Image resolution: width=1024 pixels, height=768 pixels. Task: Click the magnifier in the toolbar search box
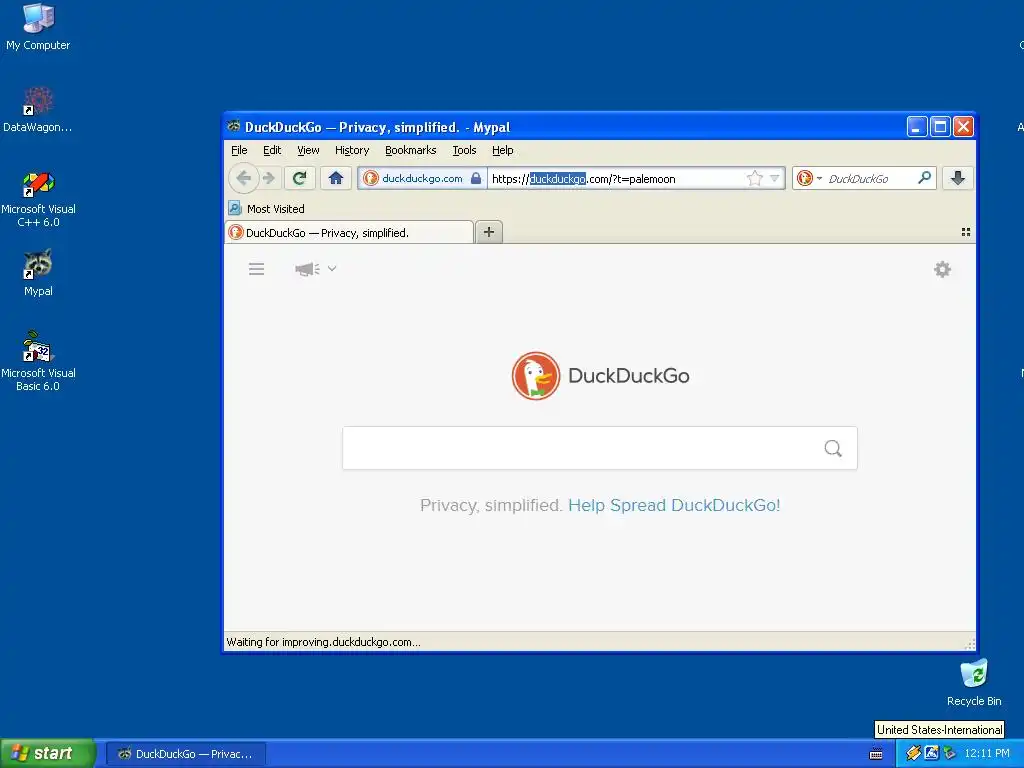[x=925, y=178]
